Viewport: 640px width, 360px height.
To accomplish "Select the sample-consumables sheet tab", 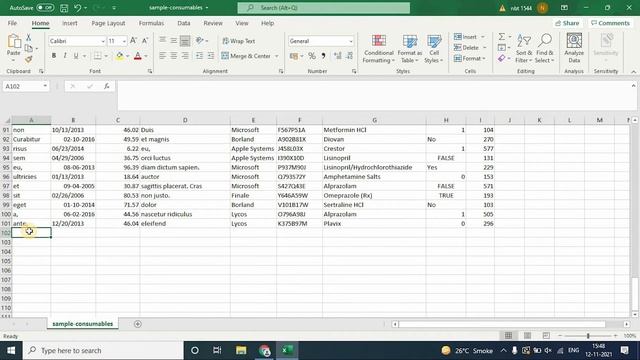I will point(82,324).
